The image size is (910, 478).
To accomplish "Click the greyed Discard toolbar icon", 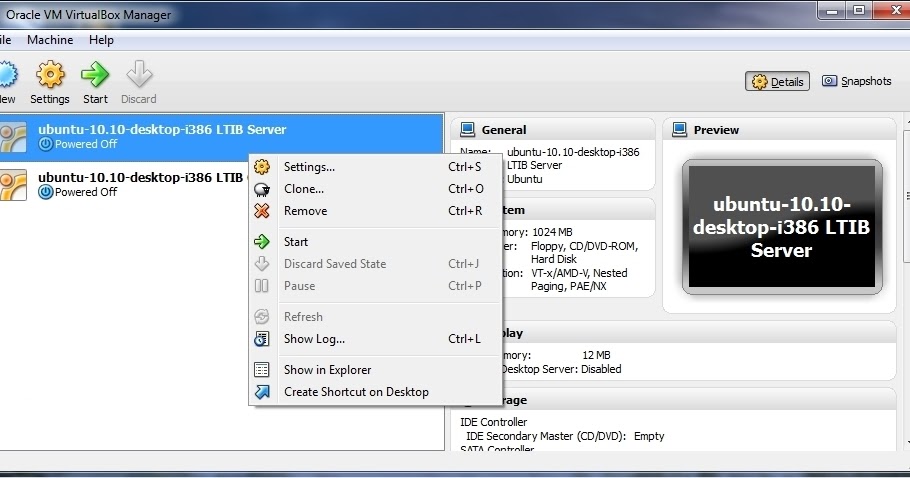I will point(139,75).
